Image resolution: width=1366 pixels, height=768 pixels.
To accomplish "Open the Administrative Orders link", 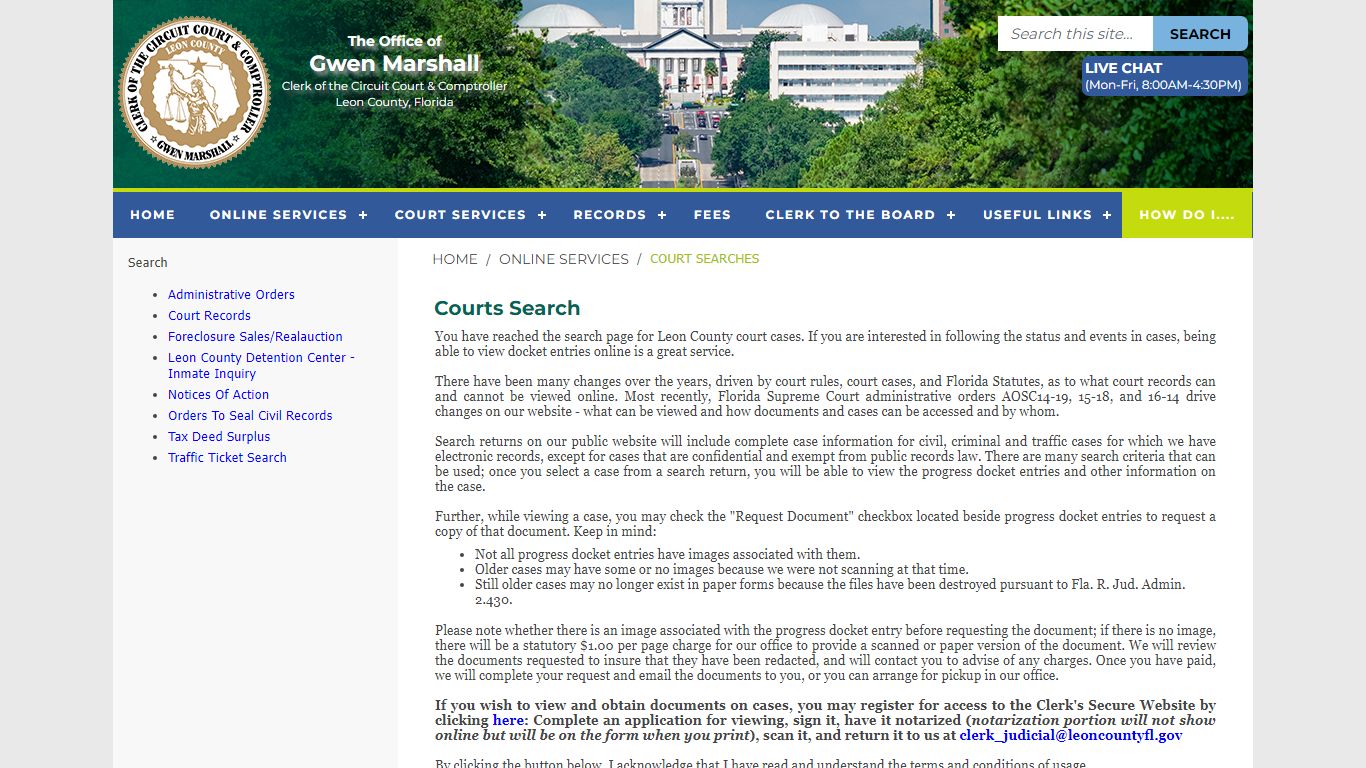I will pyautogui.click(x=231, y=295).
